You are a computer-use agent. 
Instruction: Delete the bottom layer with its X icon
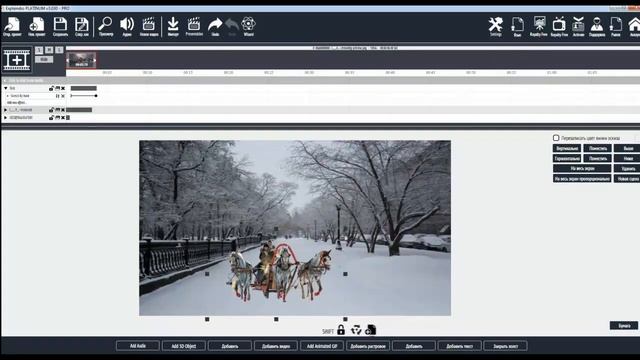click(63, 118)
